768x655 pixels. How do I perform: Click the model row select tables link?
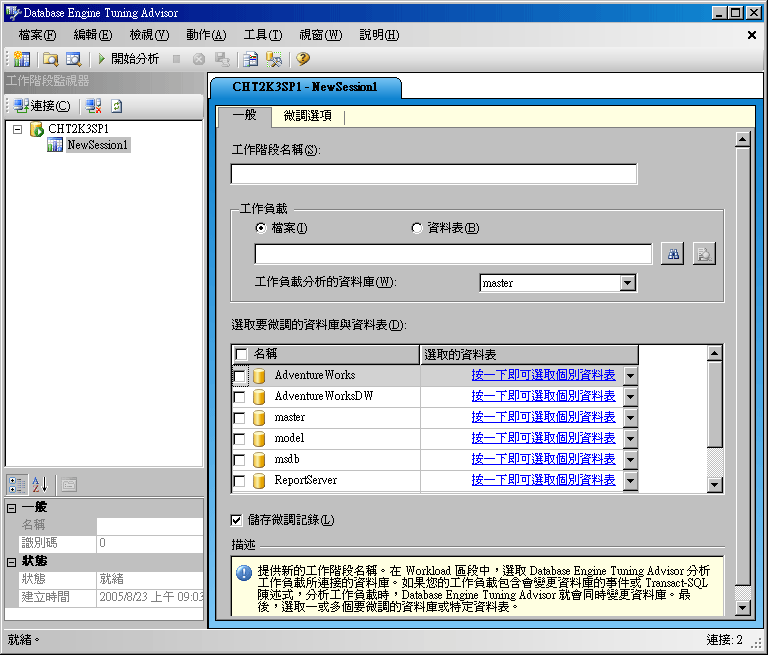pyautogui.click(x=543, y=438)
